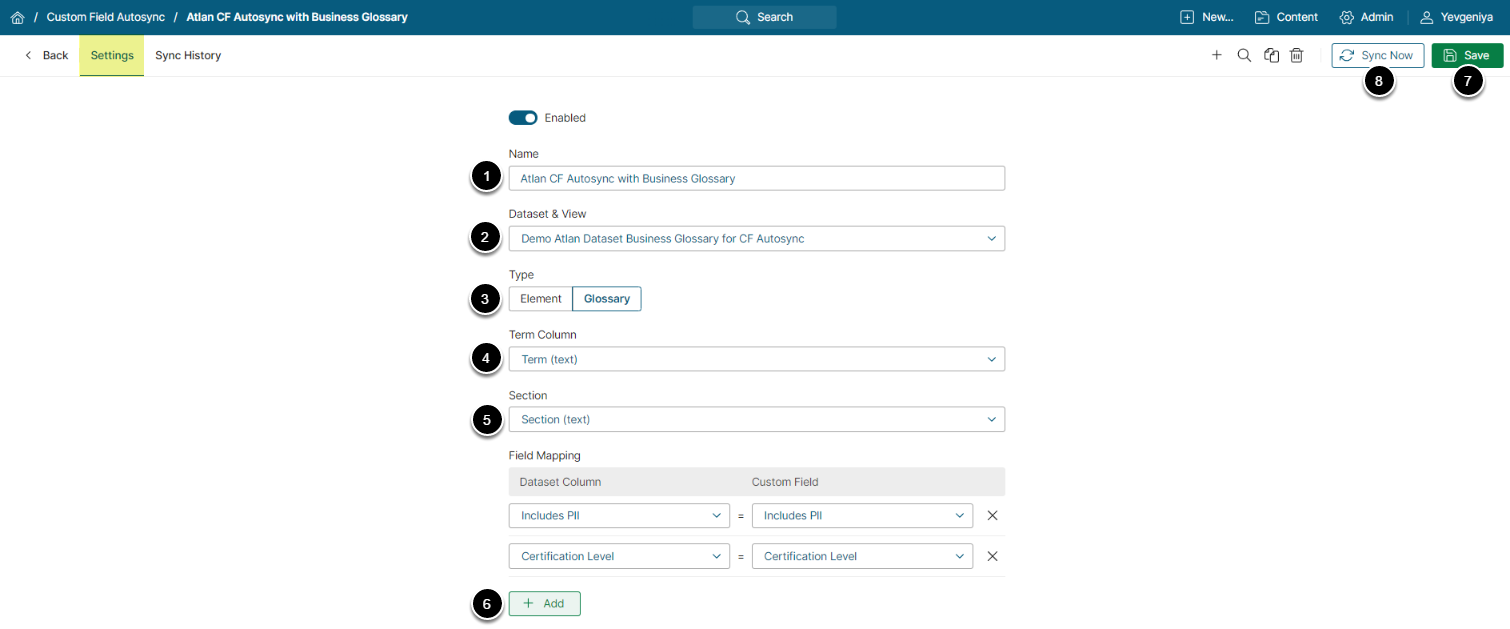1510x629 pixels.
Task: Switch to the Sync History tab
Action: click(x=188, y=56)
